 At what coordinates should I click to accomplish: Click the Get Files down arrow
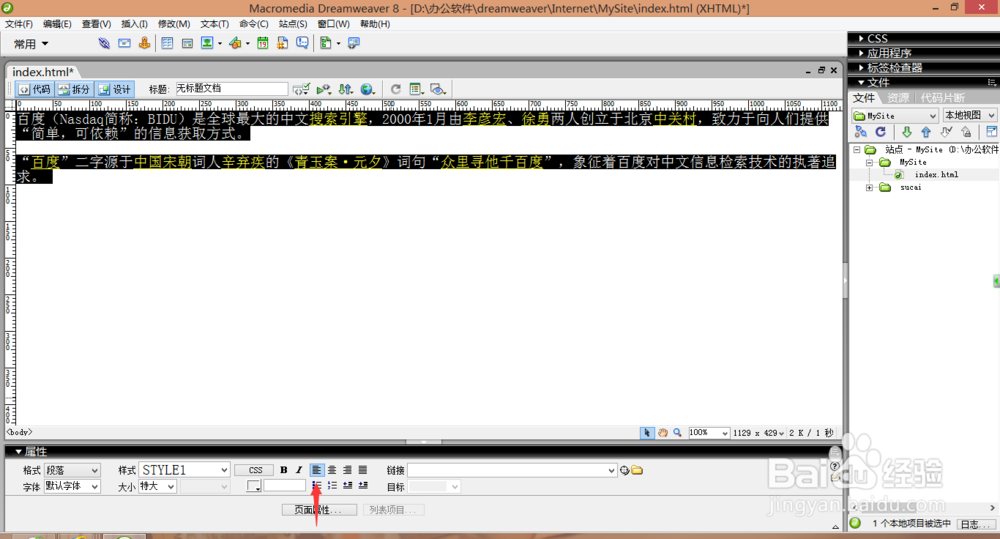(906, 132)
